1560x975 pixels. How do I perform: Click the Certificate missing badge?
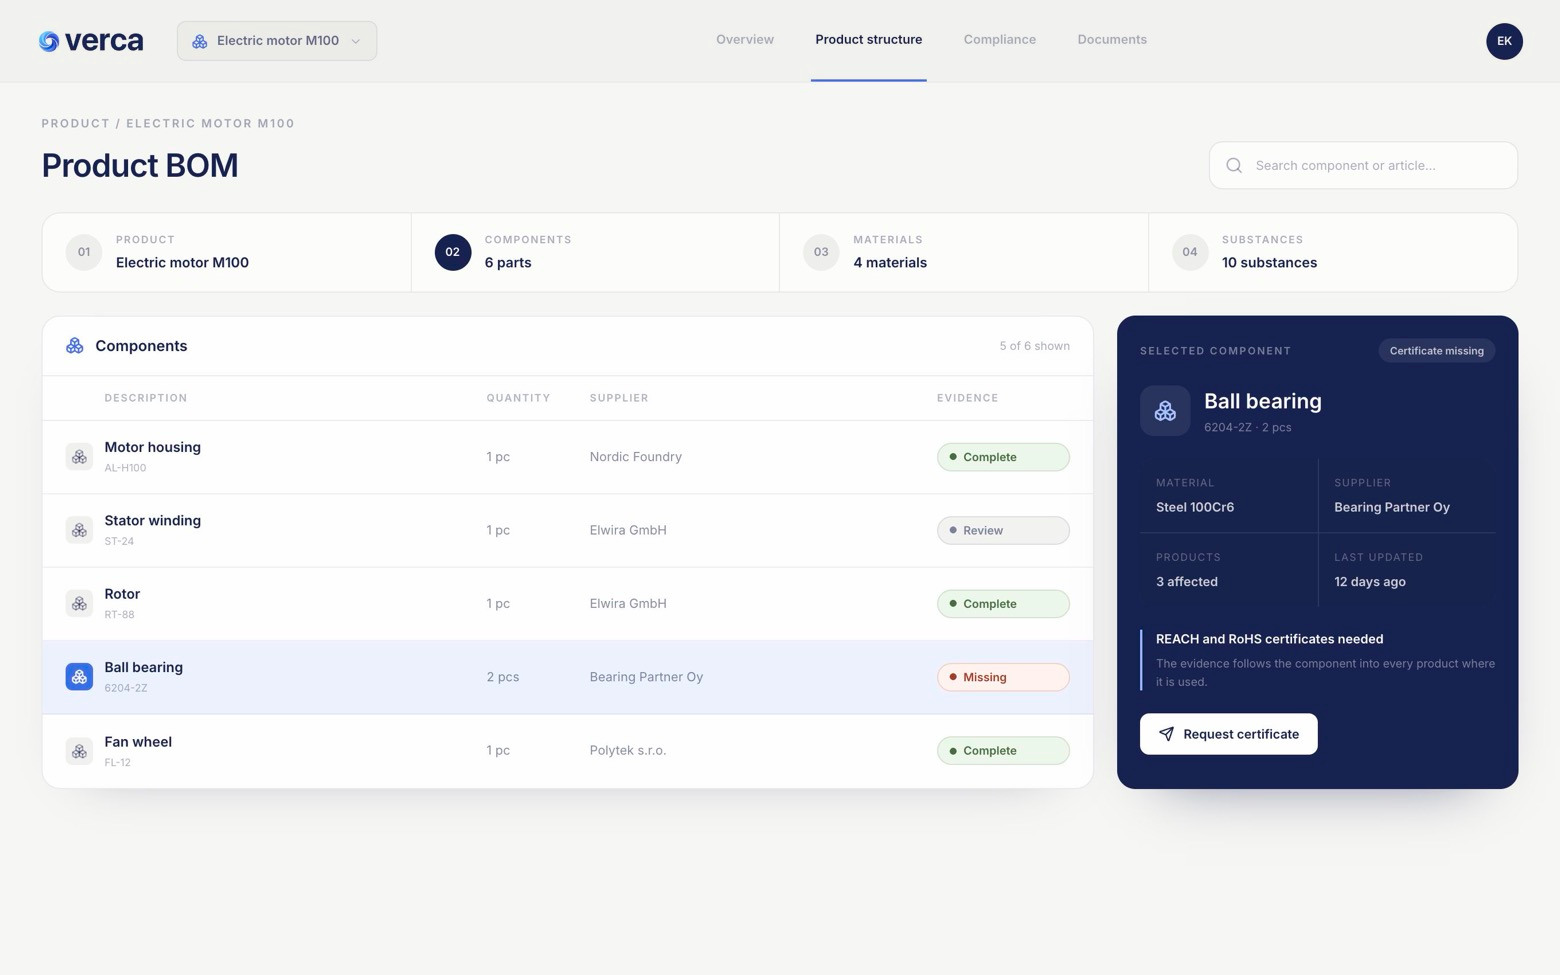pos(1436,351)
